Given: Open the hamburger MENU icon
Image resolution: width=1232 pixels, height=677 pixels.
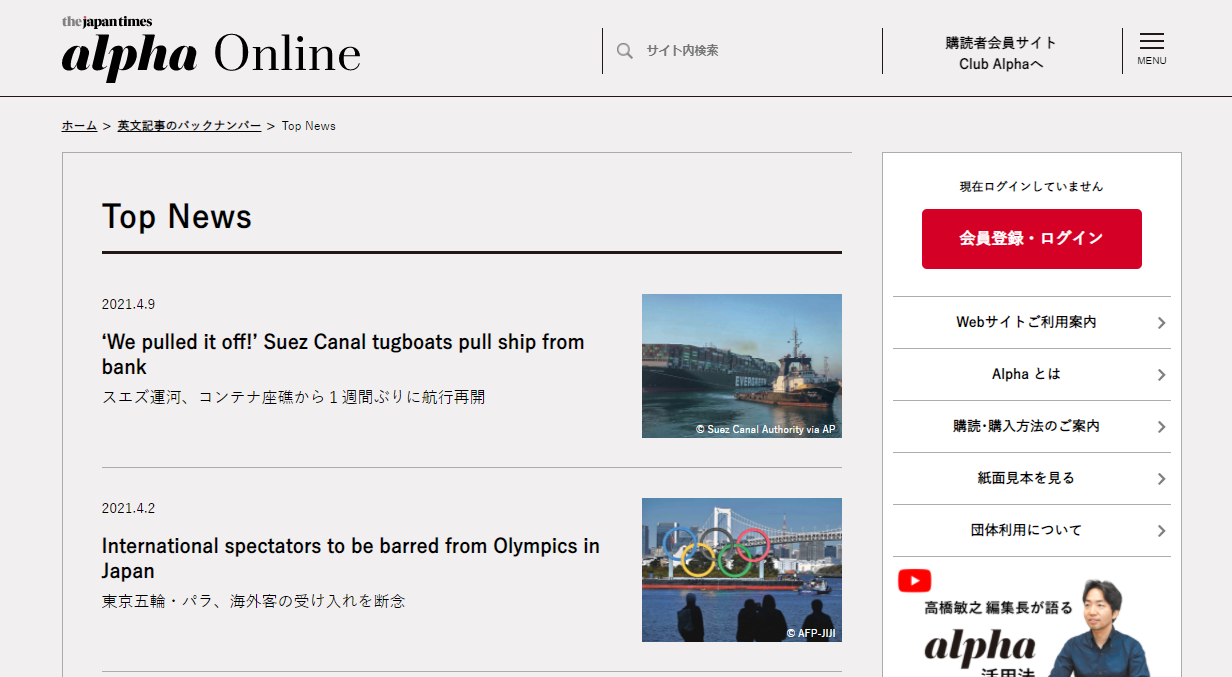Looking at the screenshot, I should (x=1151, y=49).
